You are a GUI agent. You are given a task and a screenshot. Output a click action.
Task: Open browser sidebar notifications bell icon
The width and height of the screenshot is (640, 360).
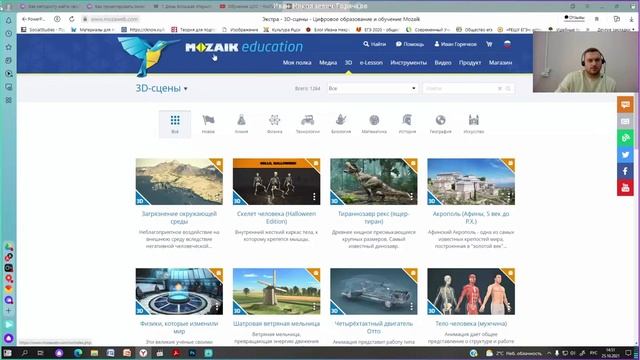tap(9, 20)
